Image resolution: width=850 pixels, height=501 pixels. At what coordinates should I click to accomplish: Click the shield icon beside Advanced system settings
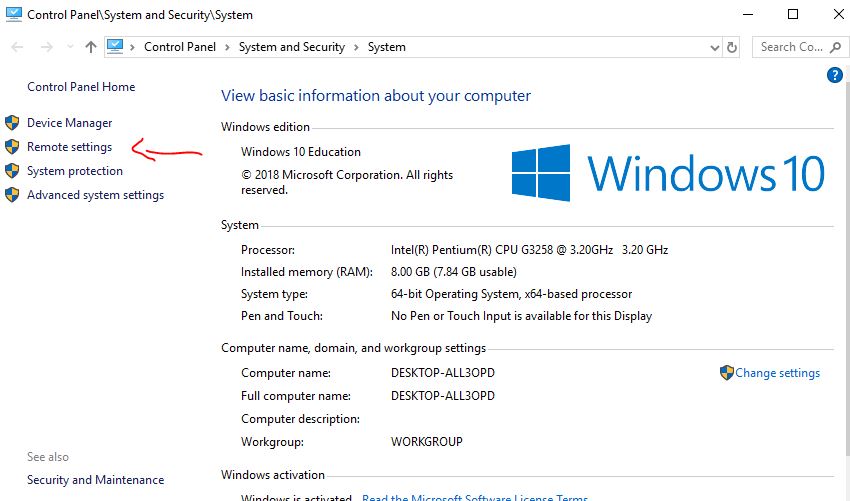[12, 195]
